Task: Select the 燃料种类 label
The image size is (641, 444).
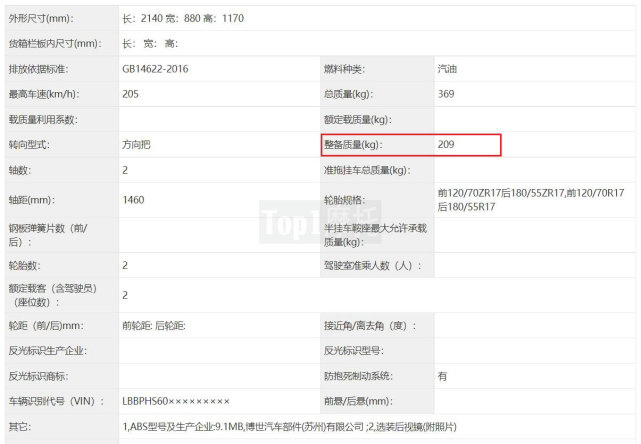Action: pos(344,69)
